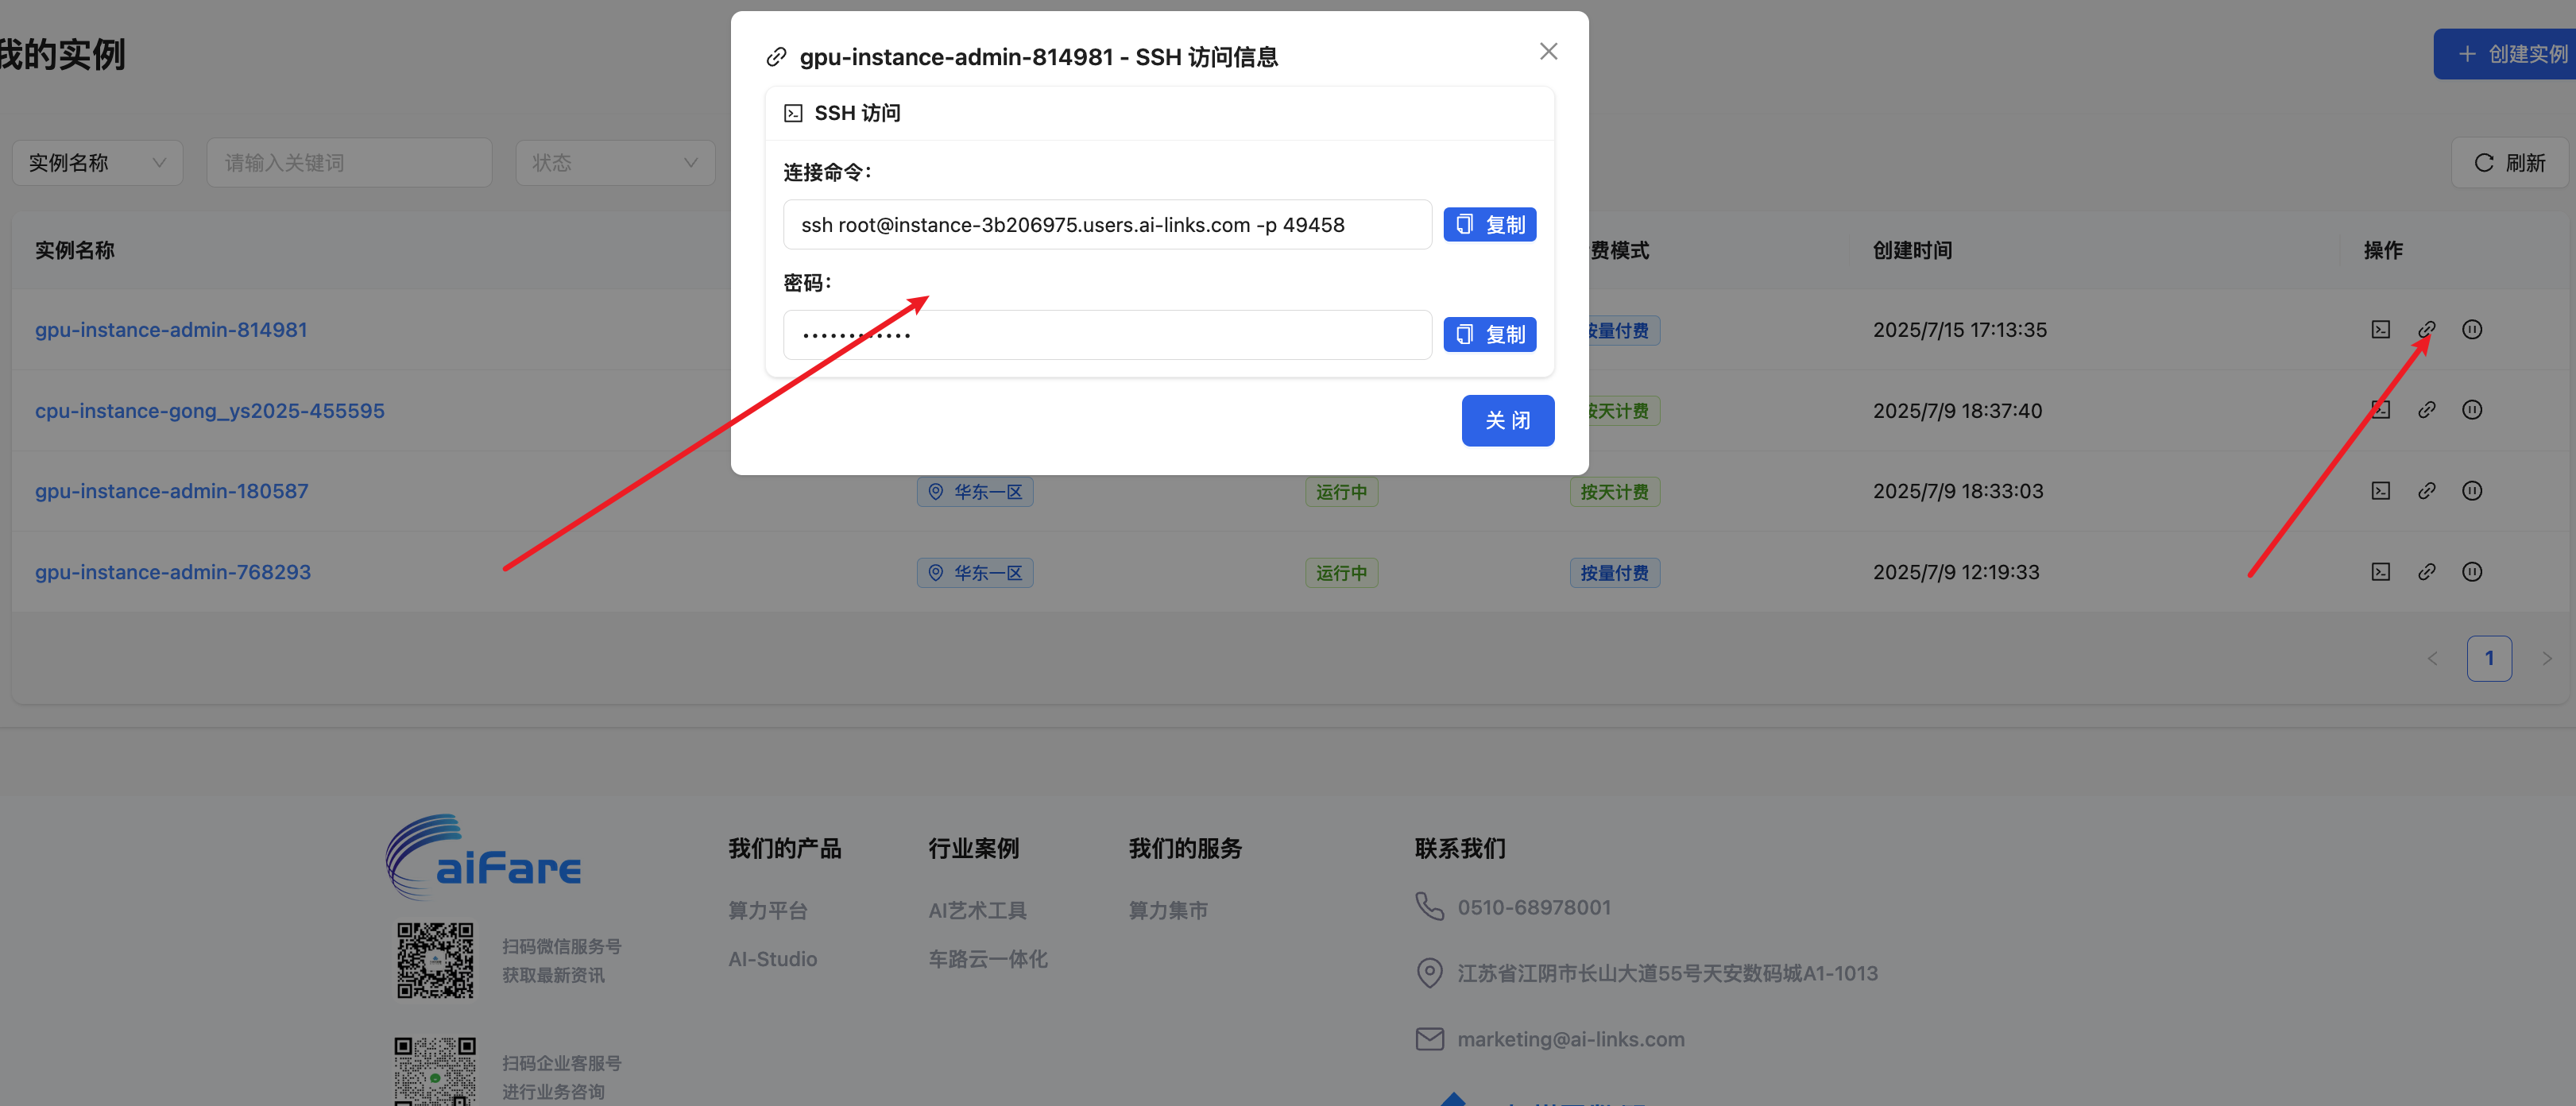Open the gpu-instance-admin-814981 instance link

click(x=171, y=329)
